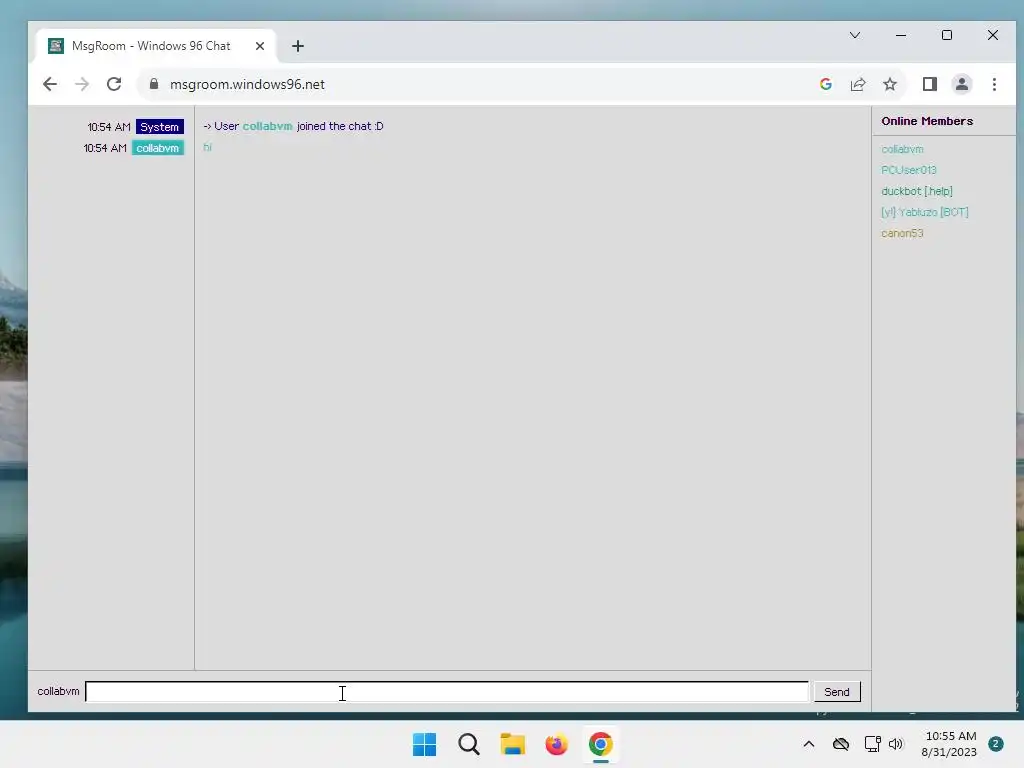Click the Google icon in the address bar

pos(825,84)
